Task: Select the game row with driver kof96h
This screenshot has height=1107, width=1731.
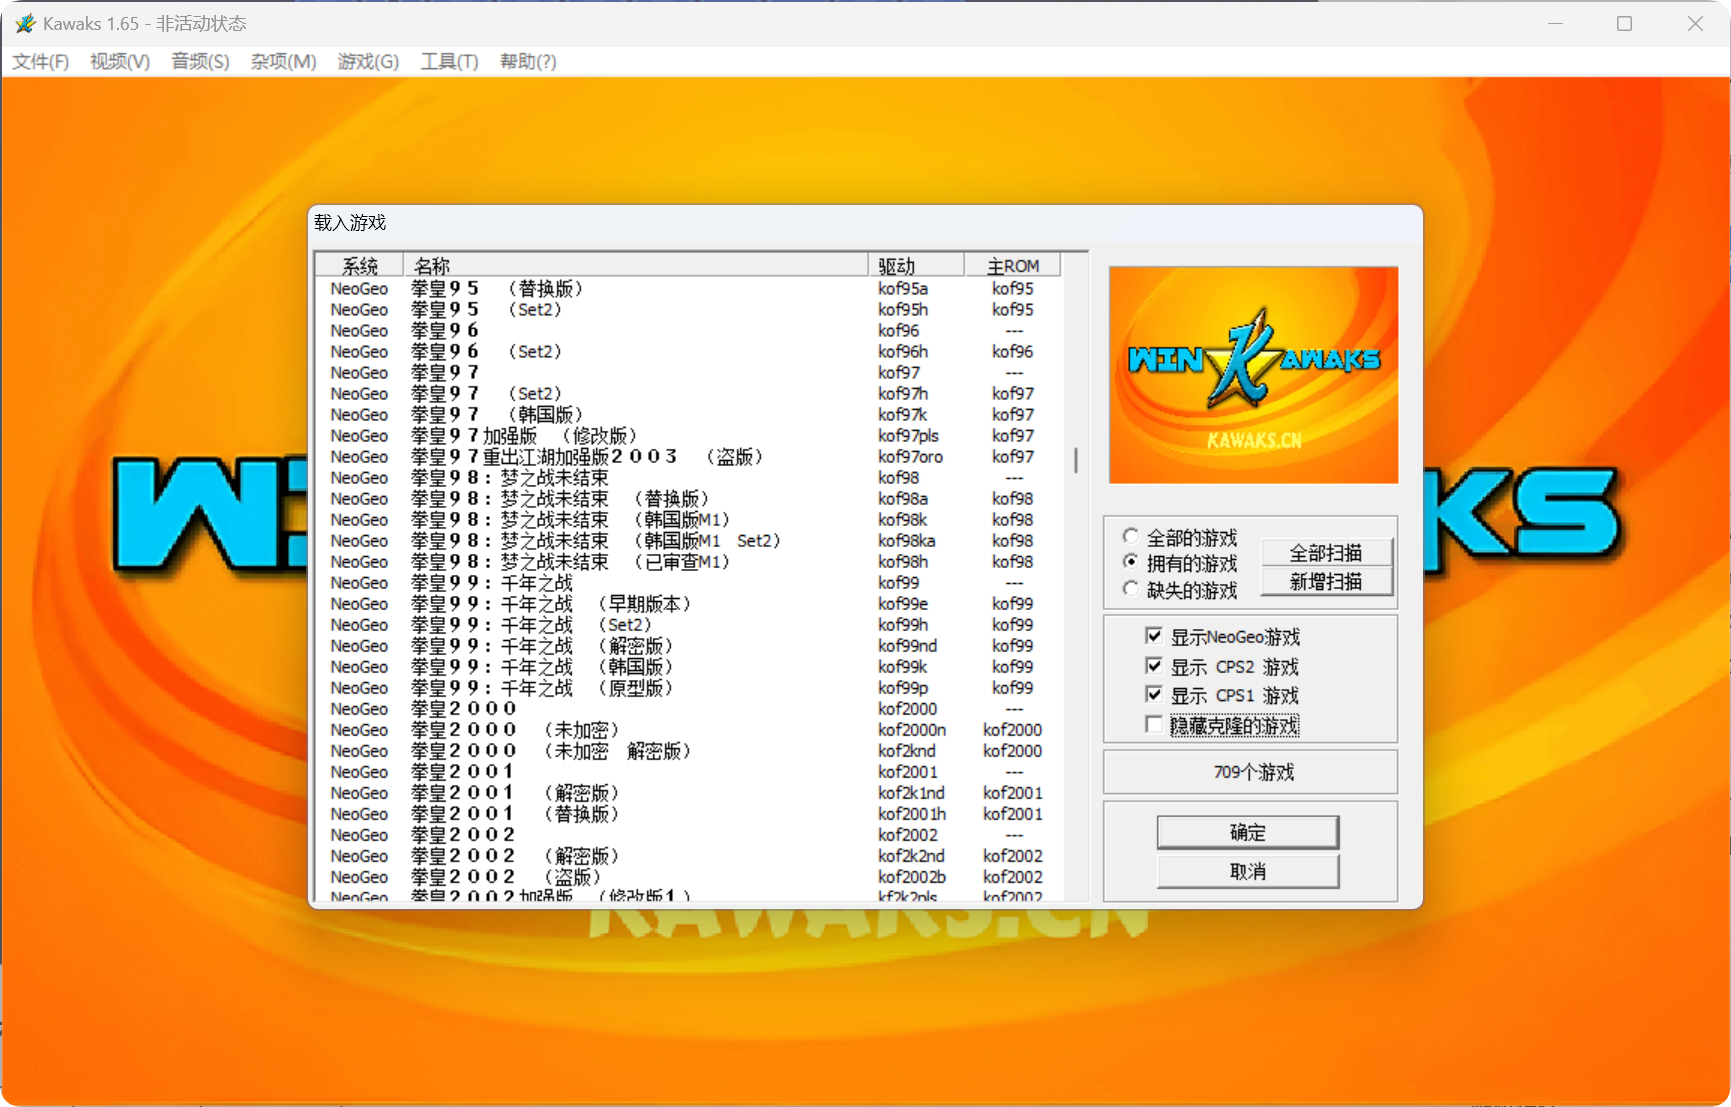Action: (x=688, y=352)
